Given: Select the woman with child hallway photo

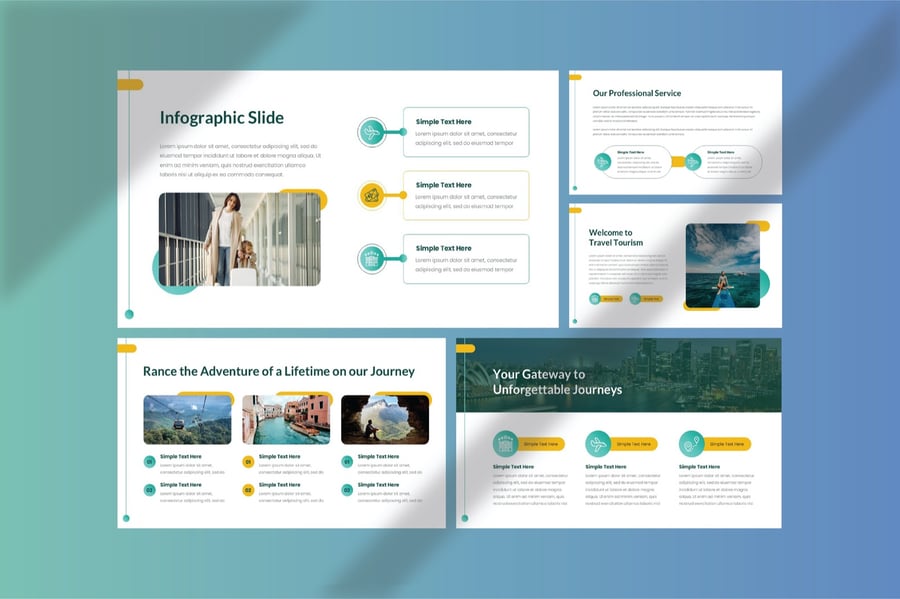Looking at the screenshot, I should tap(239, 239).
